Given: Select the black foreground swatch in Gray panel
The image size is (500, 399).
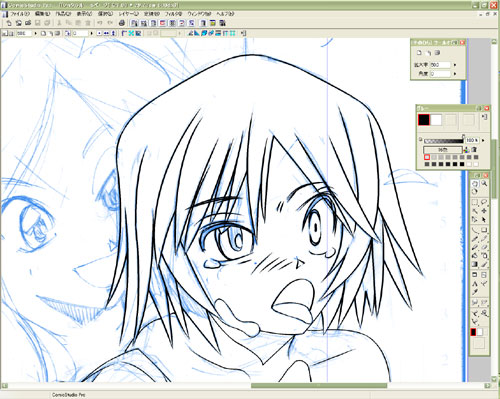Looking at the screenshot, I should pos(424,120).
